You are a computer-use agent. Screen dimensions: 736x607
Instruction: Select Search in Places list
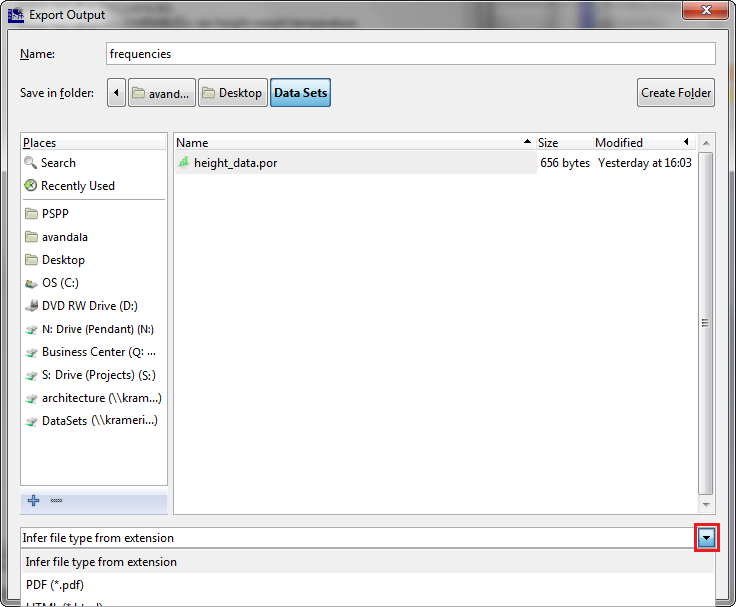click(x=58, y=163)
